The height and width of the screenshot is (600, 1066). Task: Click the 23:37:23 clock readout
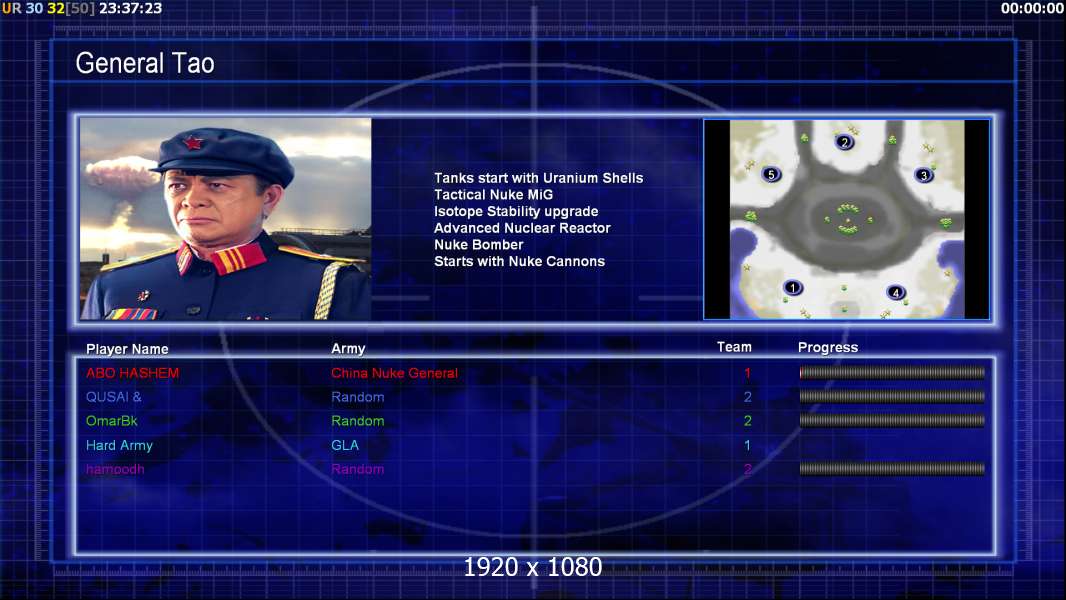(131, 8)
